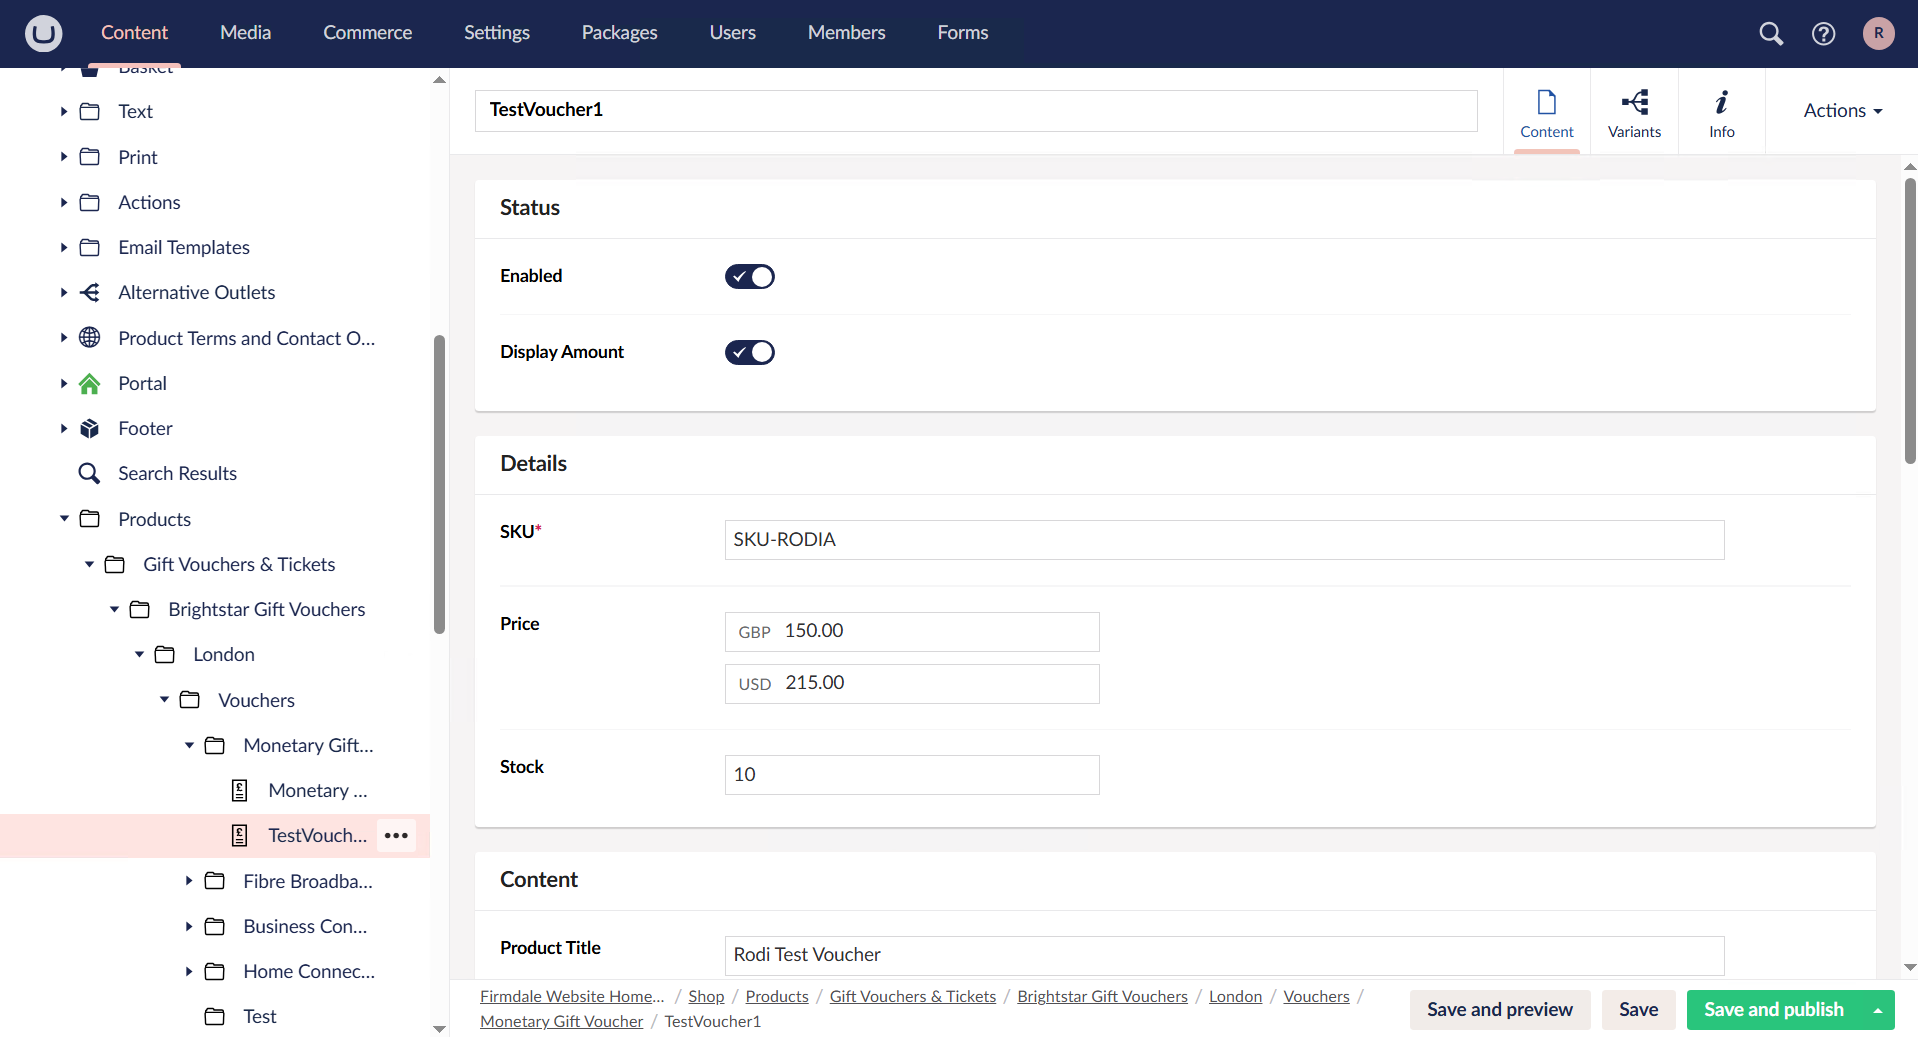Expand the Email Templates folder
This screenshot has height=1037, width=1918.
click(63, 247)
